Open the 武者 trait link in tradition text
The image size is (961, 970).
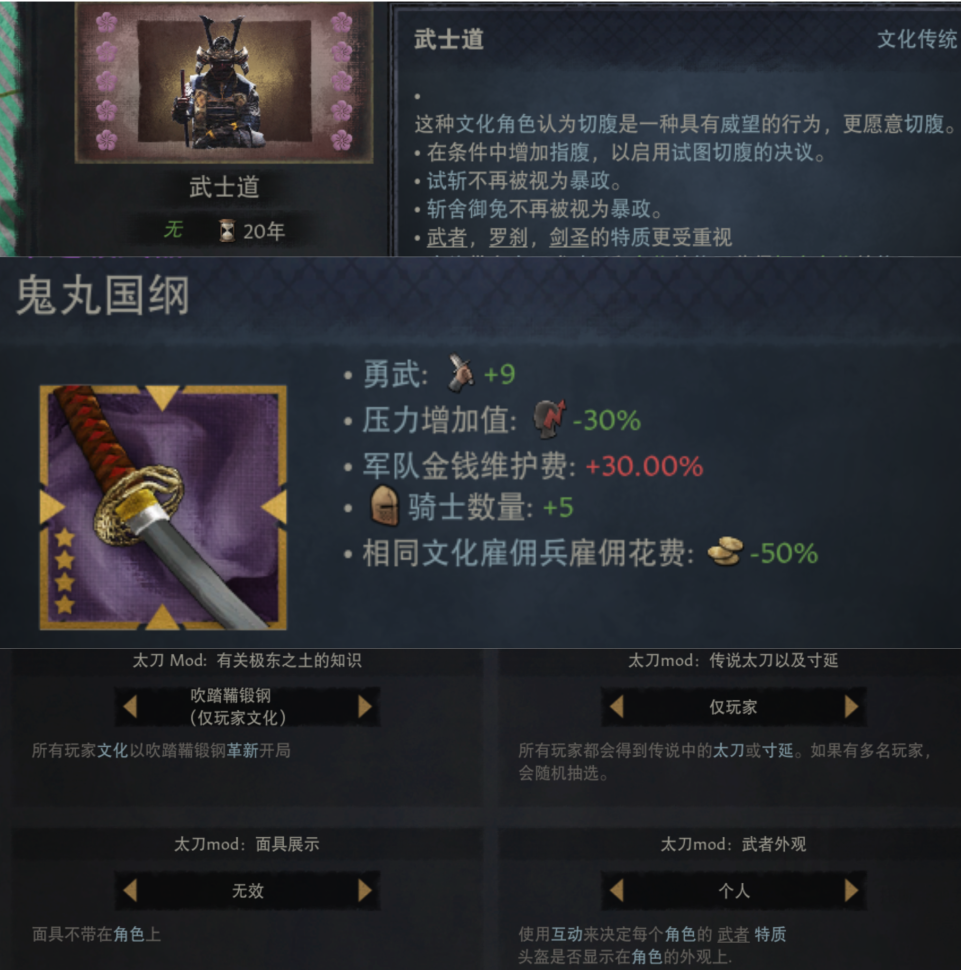point(447,237)
